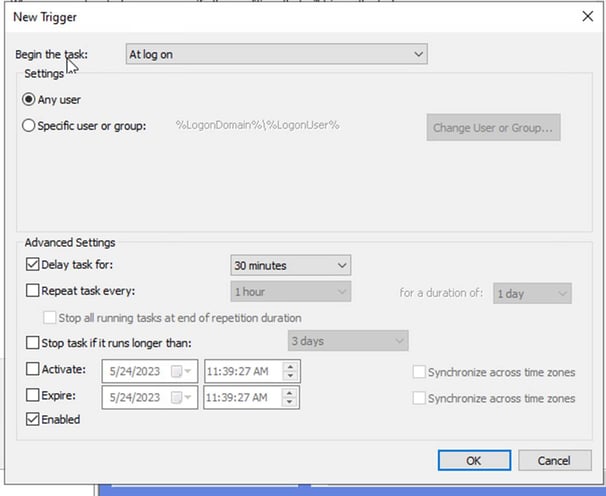The width and height of the screenshot is (606, 496).
Task: Select the Any user radio button
Action: (29, 99)
